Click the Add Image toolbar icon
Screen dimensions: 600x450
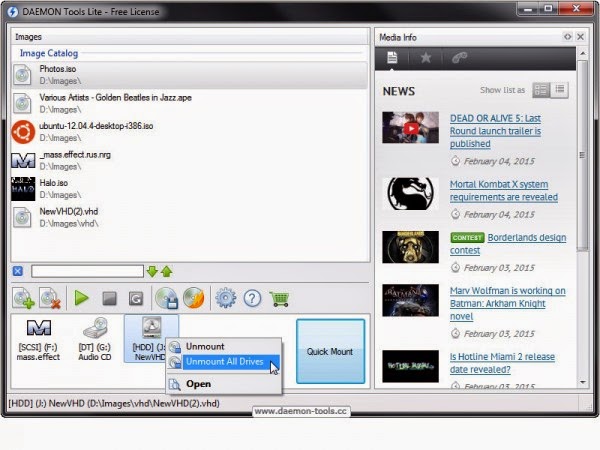(23, 298)
